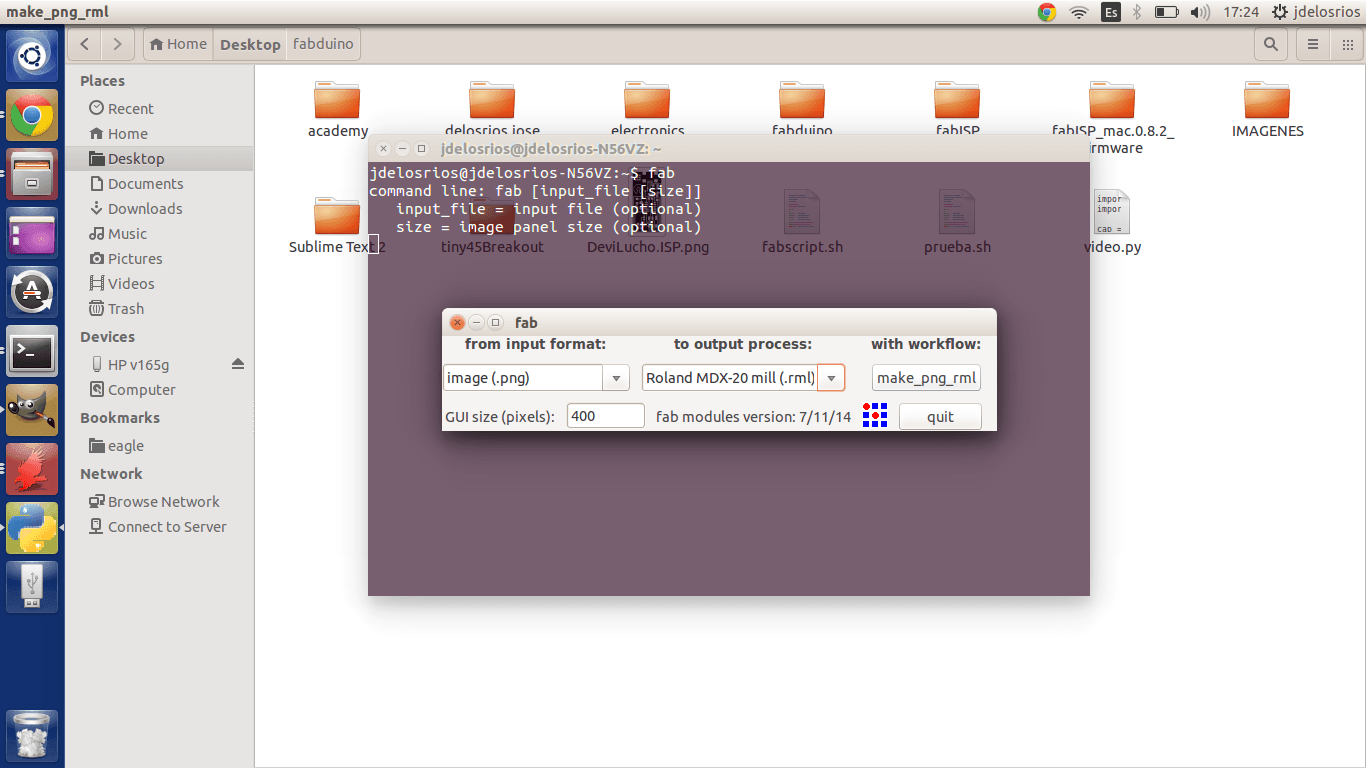Click Home path bar button
Viewport: 1366px width, 768px height.
[x=178, y=44]
